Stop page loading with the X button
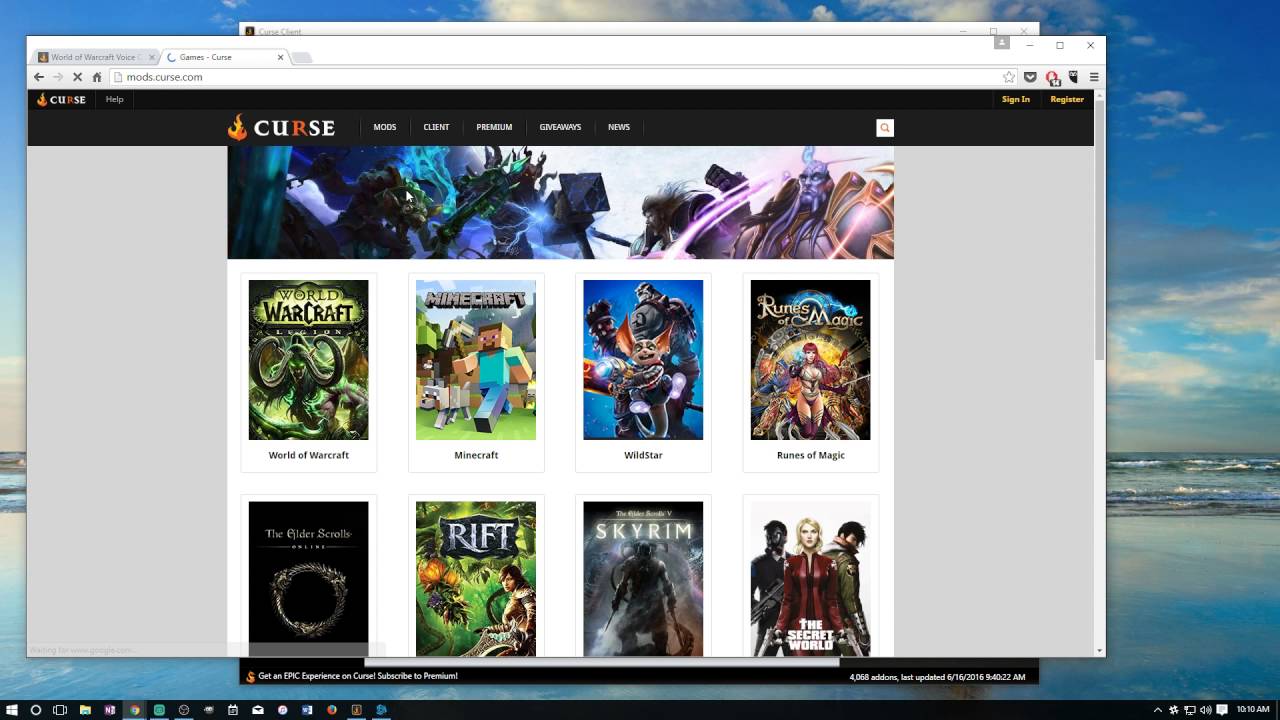The image size is (1280, 720). (77, 77)
